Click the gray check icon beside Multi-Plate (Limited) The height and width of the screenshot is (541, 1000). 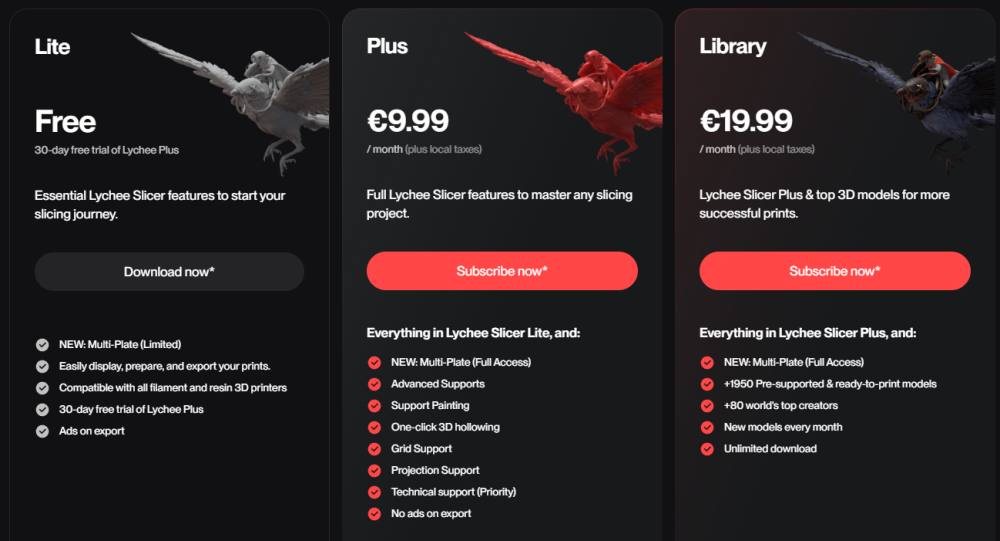point(42,345)
